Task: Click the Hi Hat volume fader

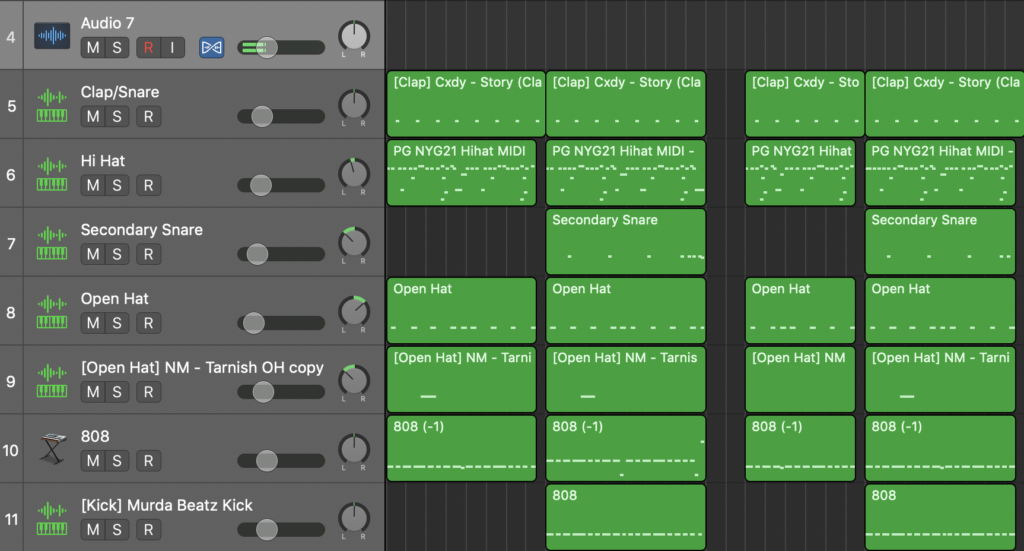Action: pyautogui.click(x=261, y=185)
